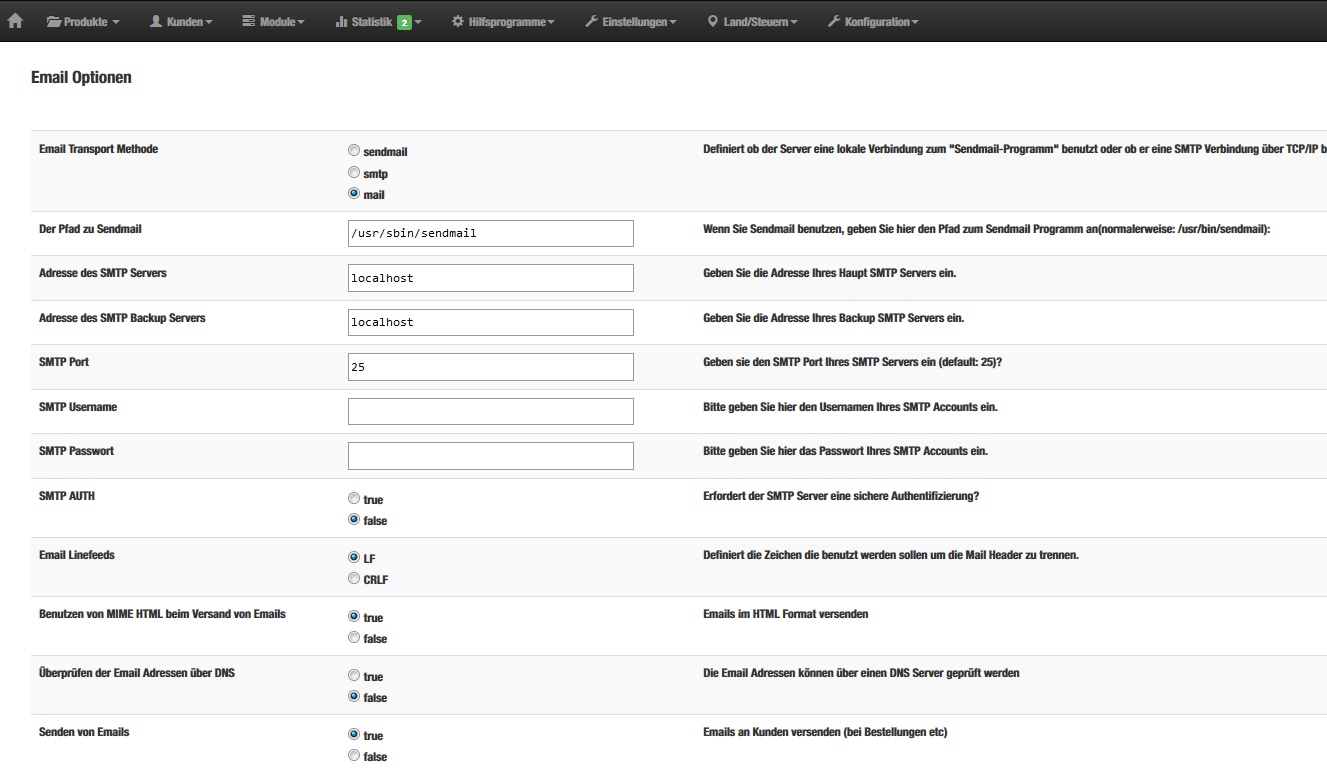Image resolution: width=1327 pixels, height=777 pixels.
Task: Expand the Produkte dropdown menu
Action: [85, 20]
